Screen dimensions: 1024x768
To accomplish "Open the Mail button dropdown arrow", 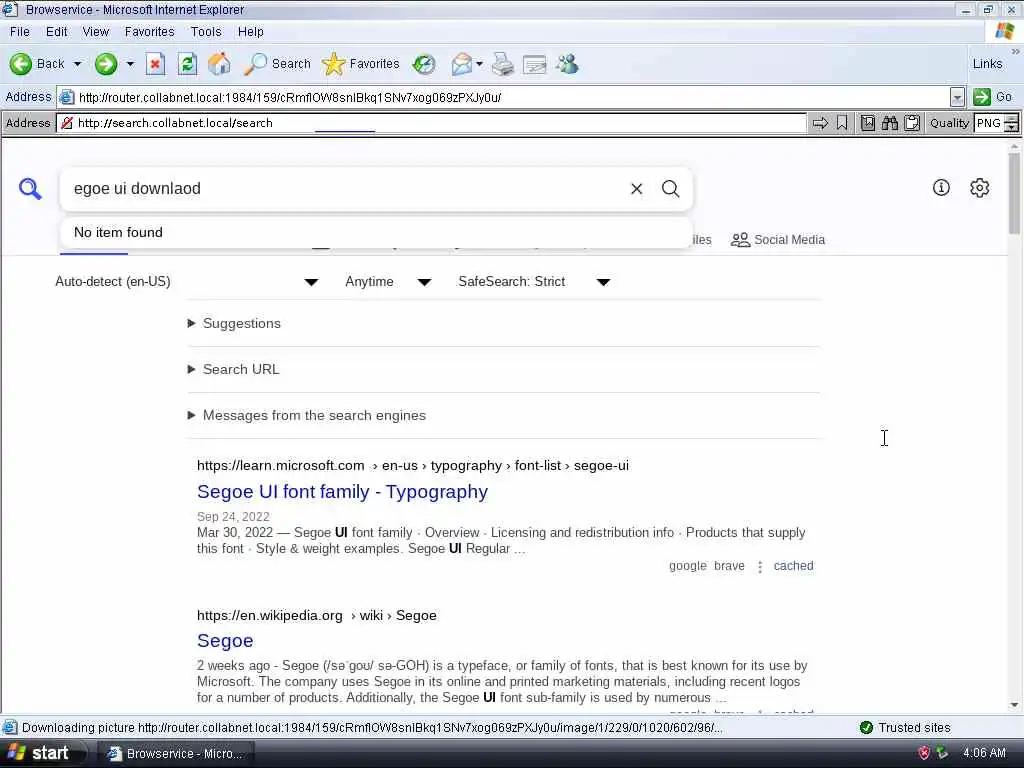I will coord(479,64).
